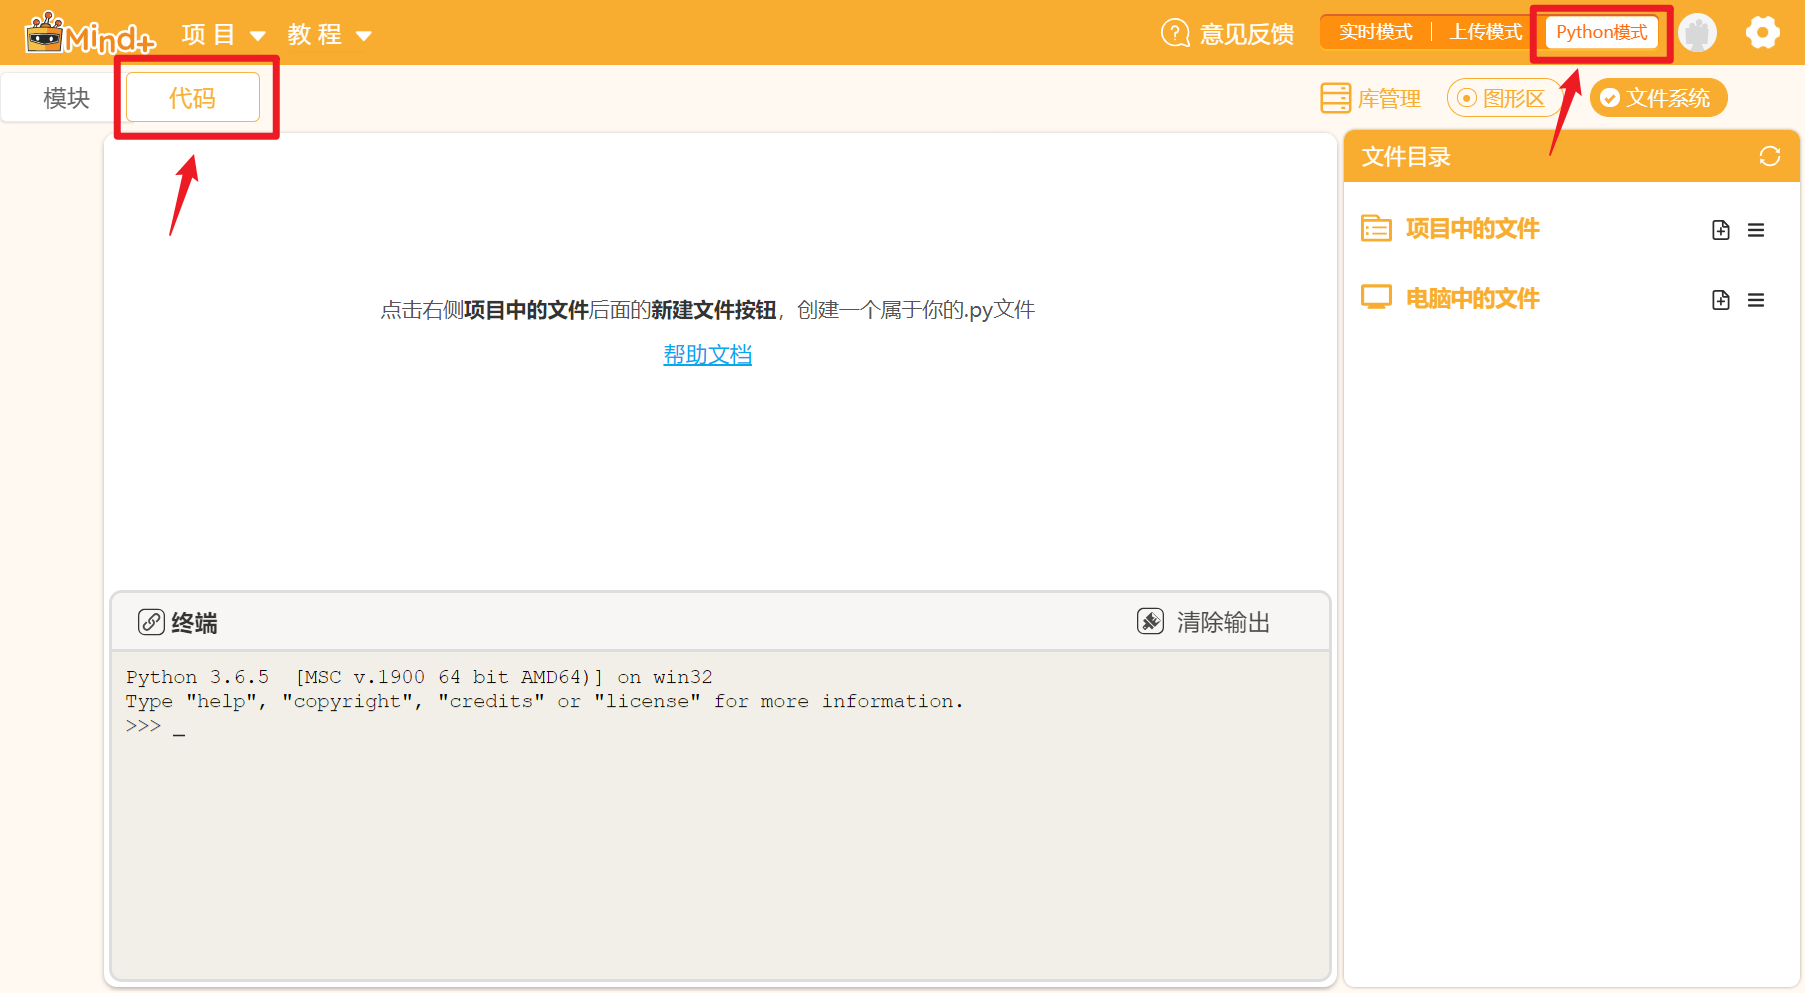Screen dimensions: 1805x993
Task: Select Python模式
Action: point(1601,32)
